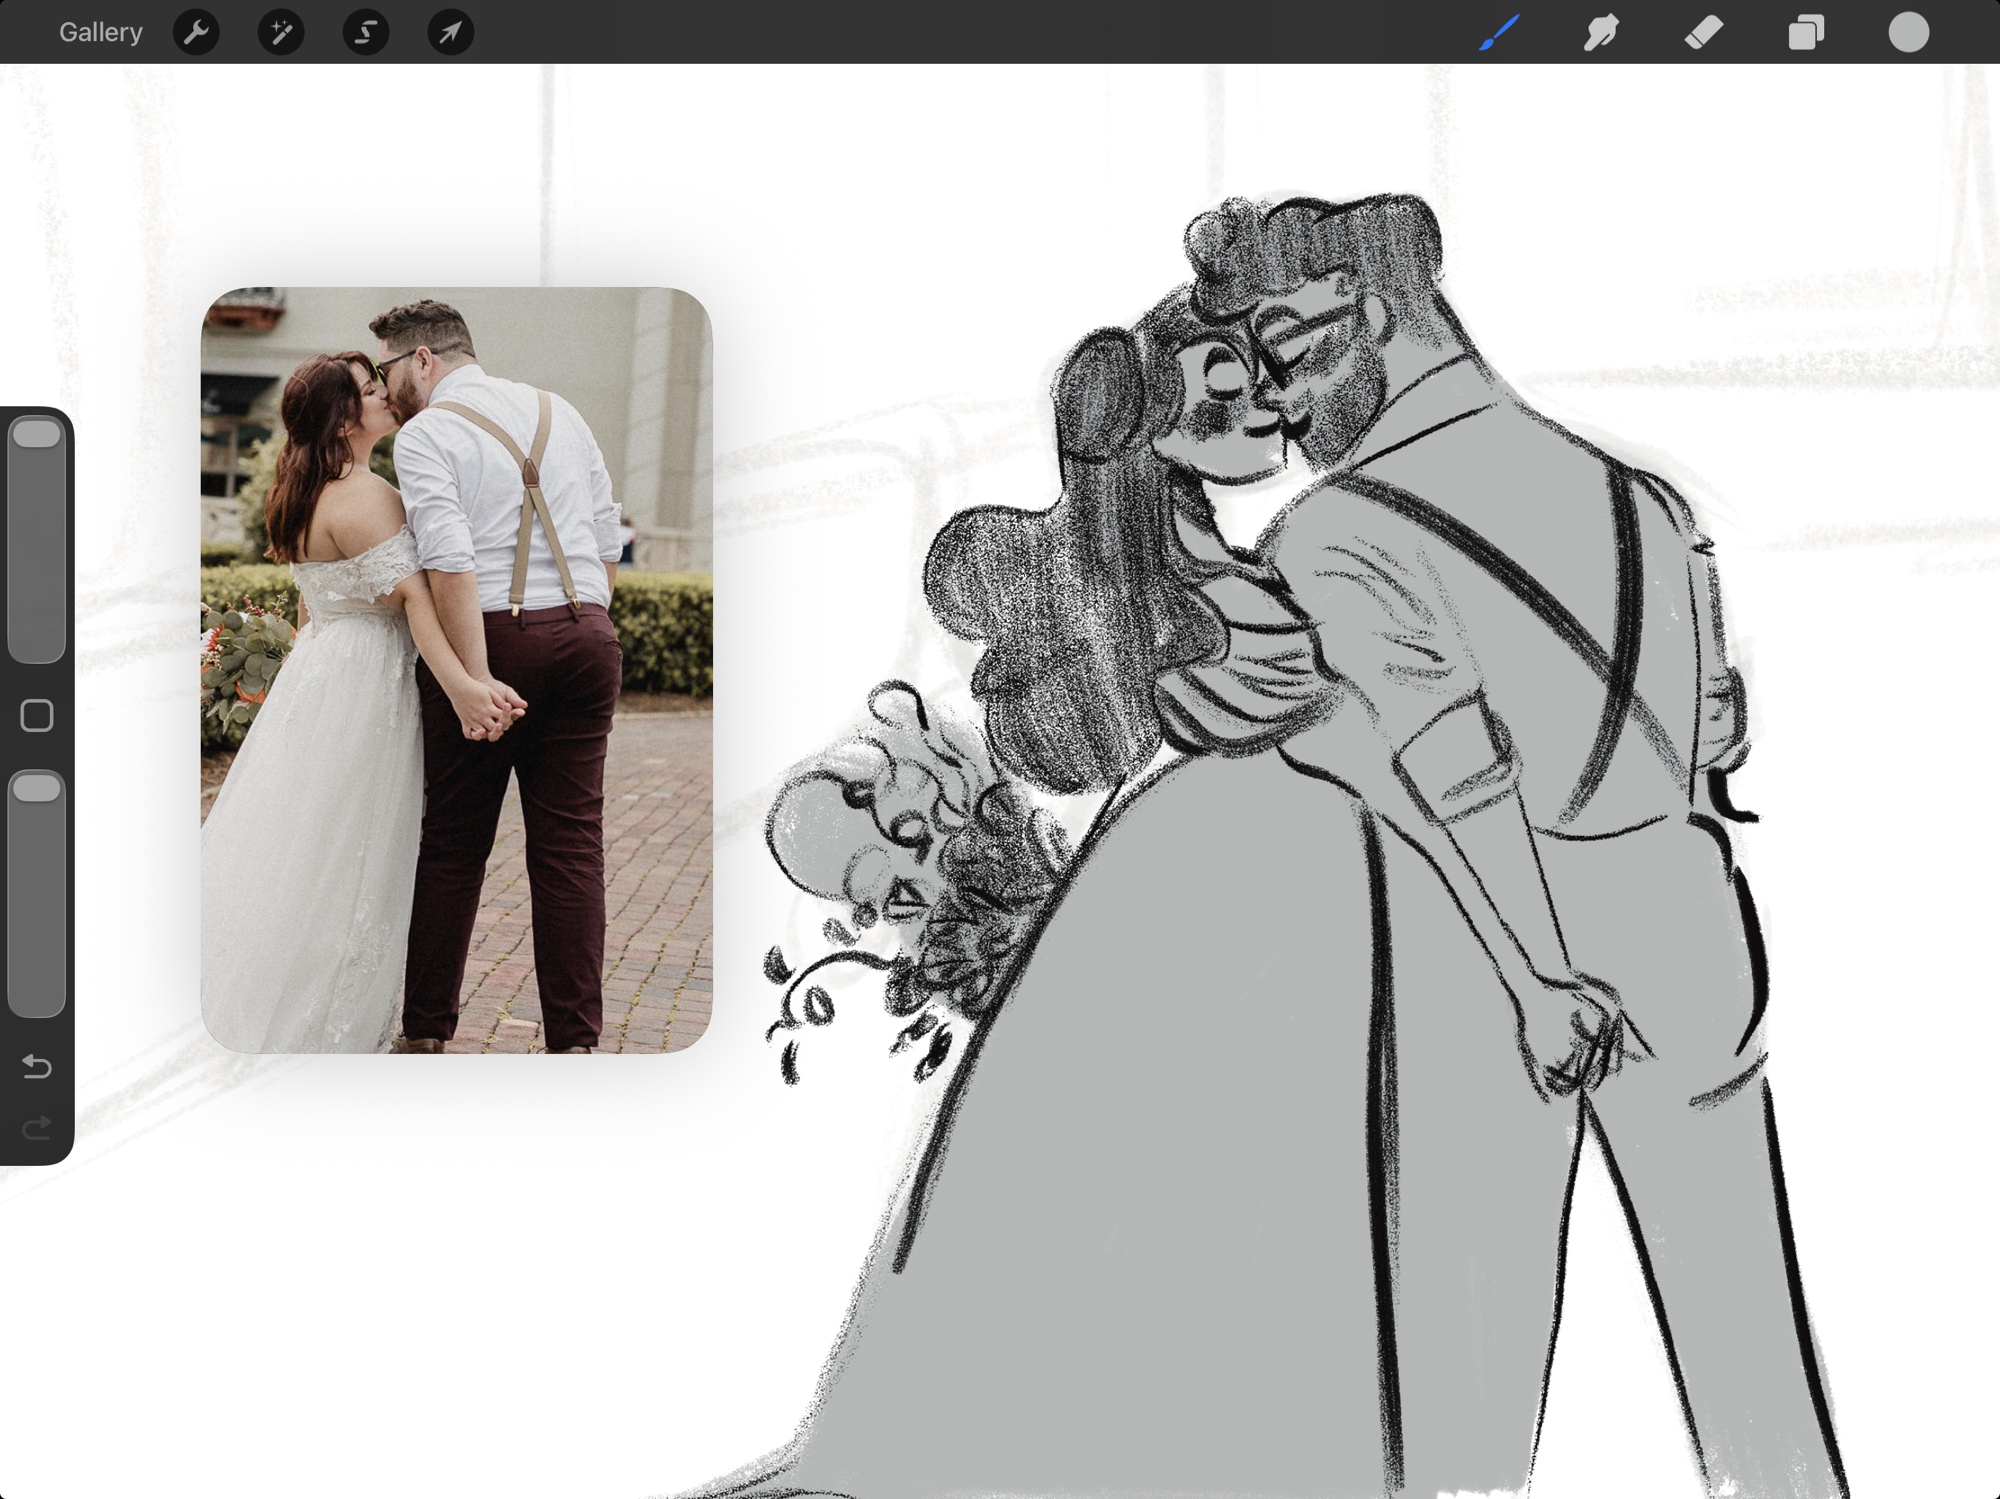Return to the Gallery

coord(100,32)
